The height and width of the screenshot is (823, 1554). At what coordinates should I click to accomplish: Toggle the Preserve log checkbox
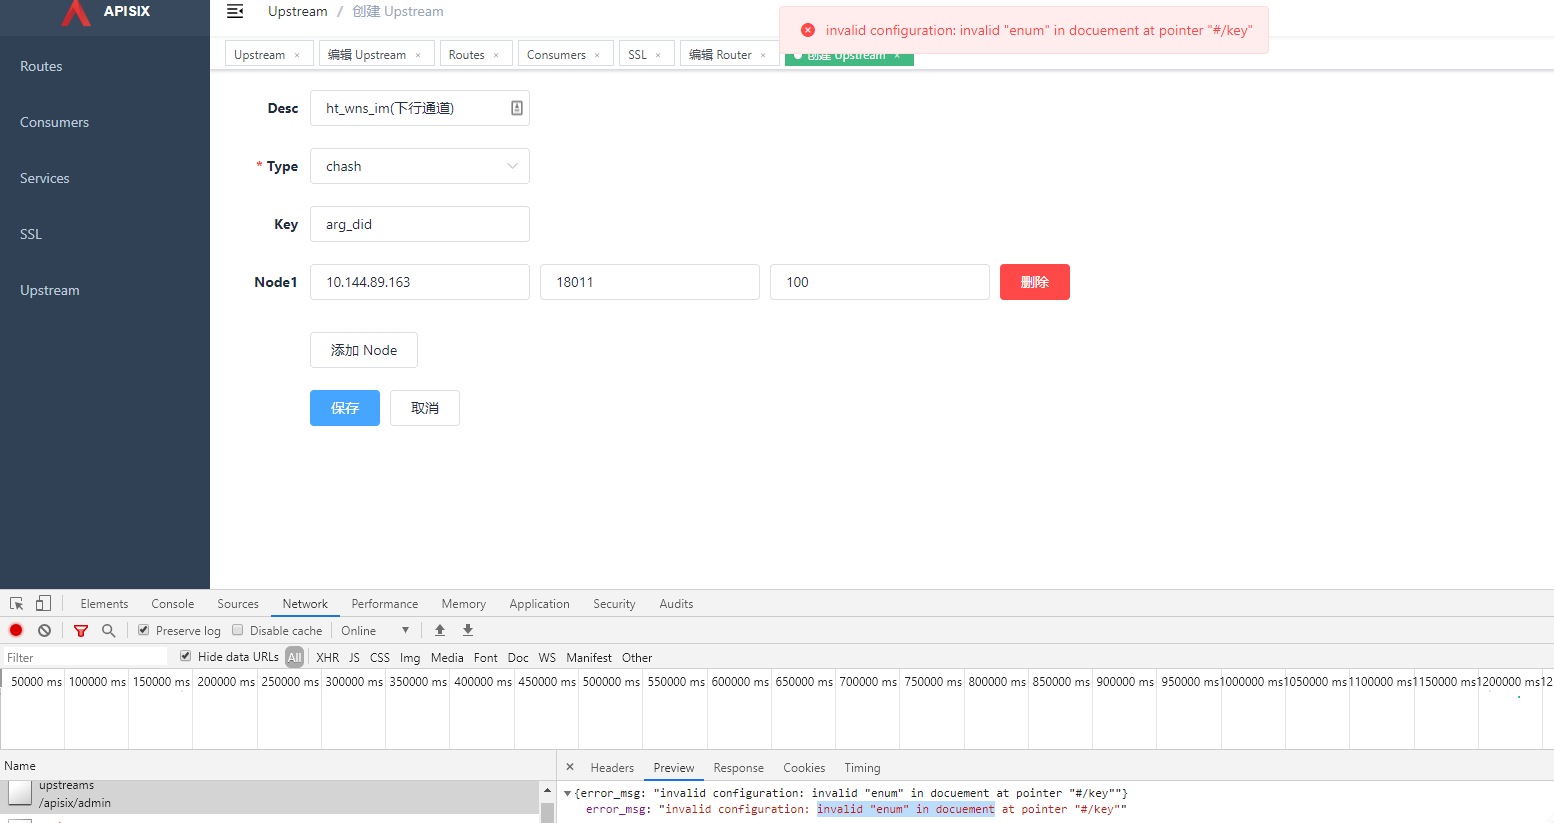[141, 630]
